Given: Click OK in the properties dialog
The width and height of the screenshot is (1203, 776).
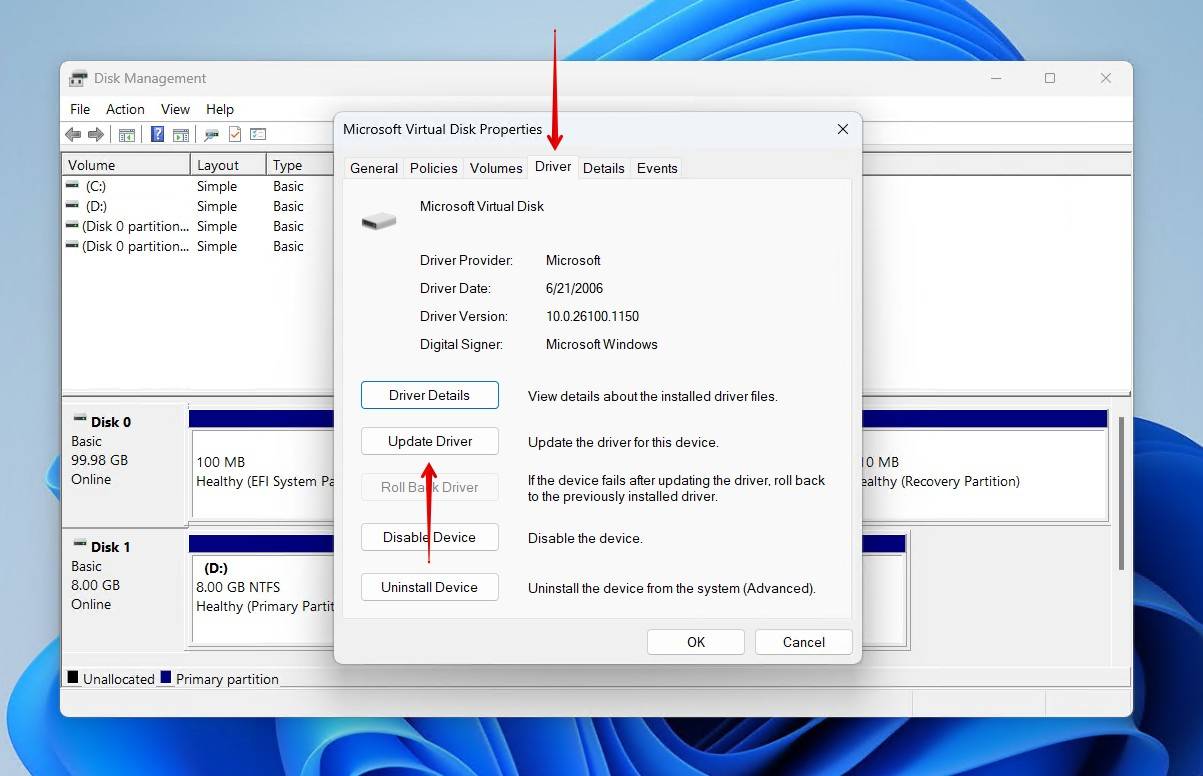Looking at the screenshot, I should 696,642.
